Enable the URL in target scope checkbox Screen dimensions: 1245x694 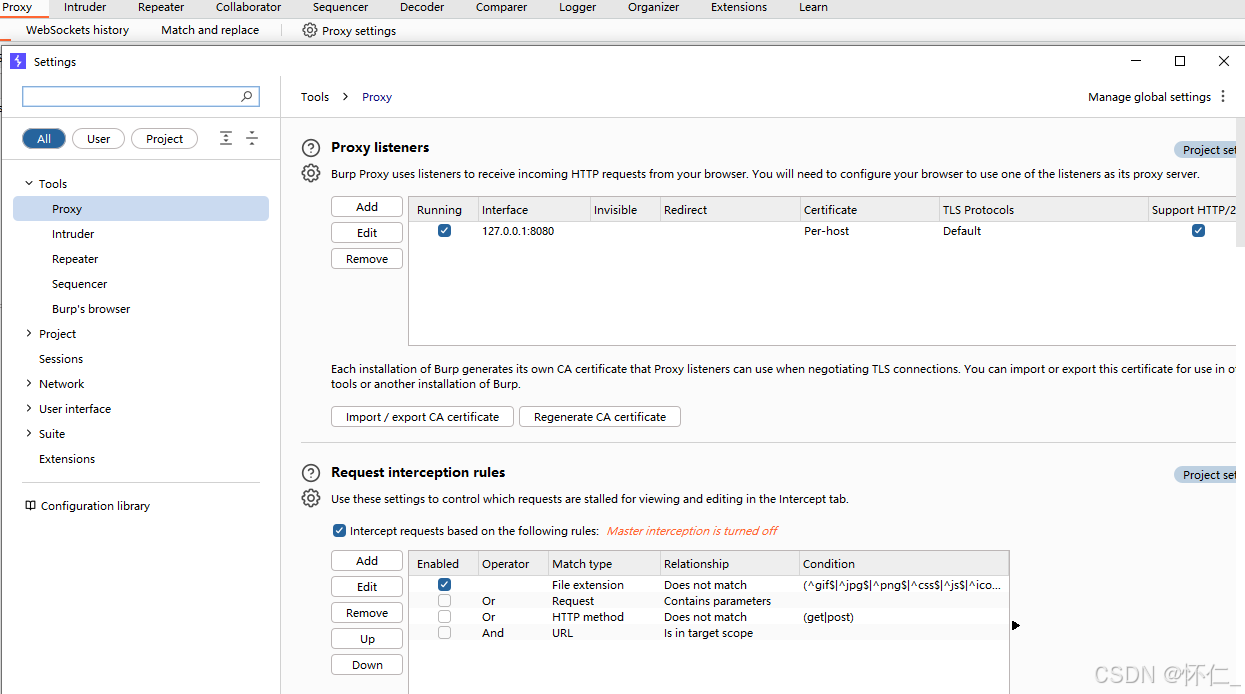tap(444, 633)
